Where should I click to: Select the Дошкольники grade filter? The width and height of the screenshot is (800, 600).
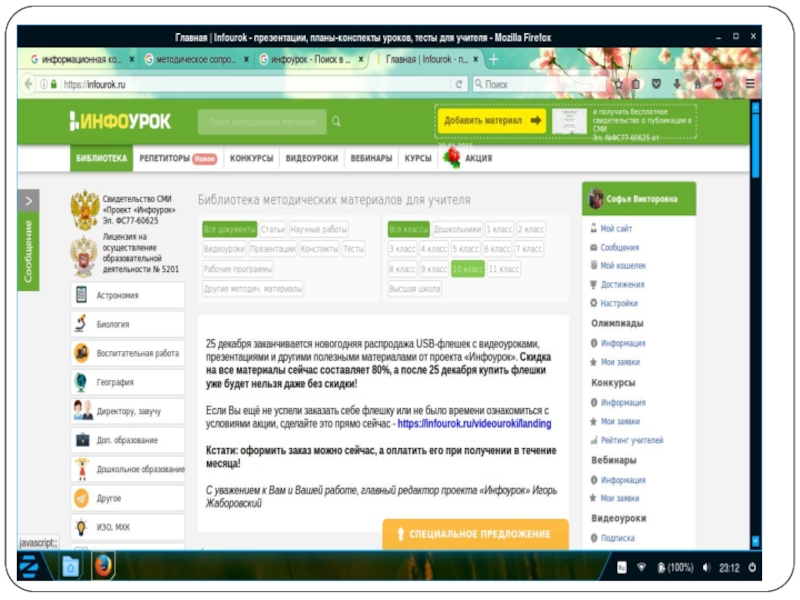point(457,230)
